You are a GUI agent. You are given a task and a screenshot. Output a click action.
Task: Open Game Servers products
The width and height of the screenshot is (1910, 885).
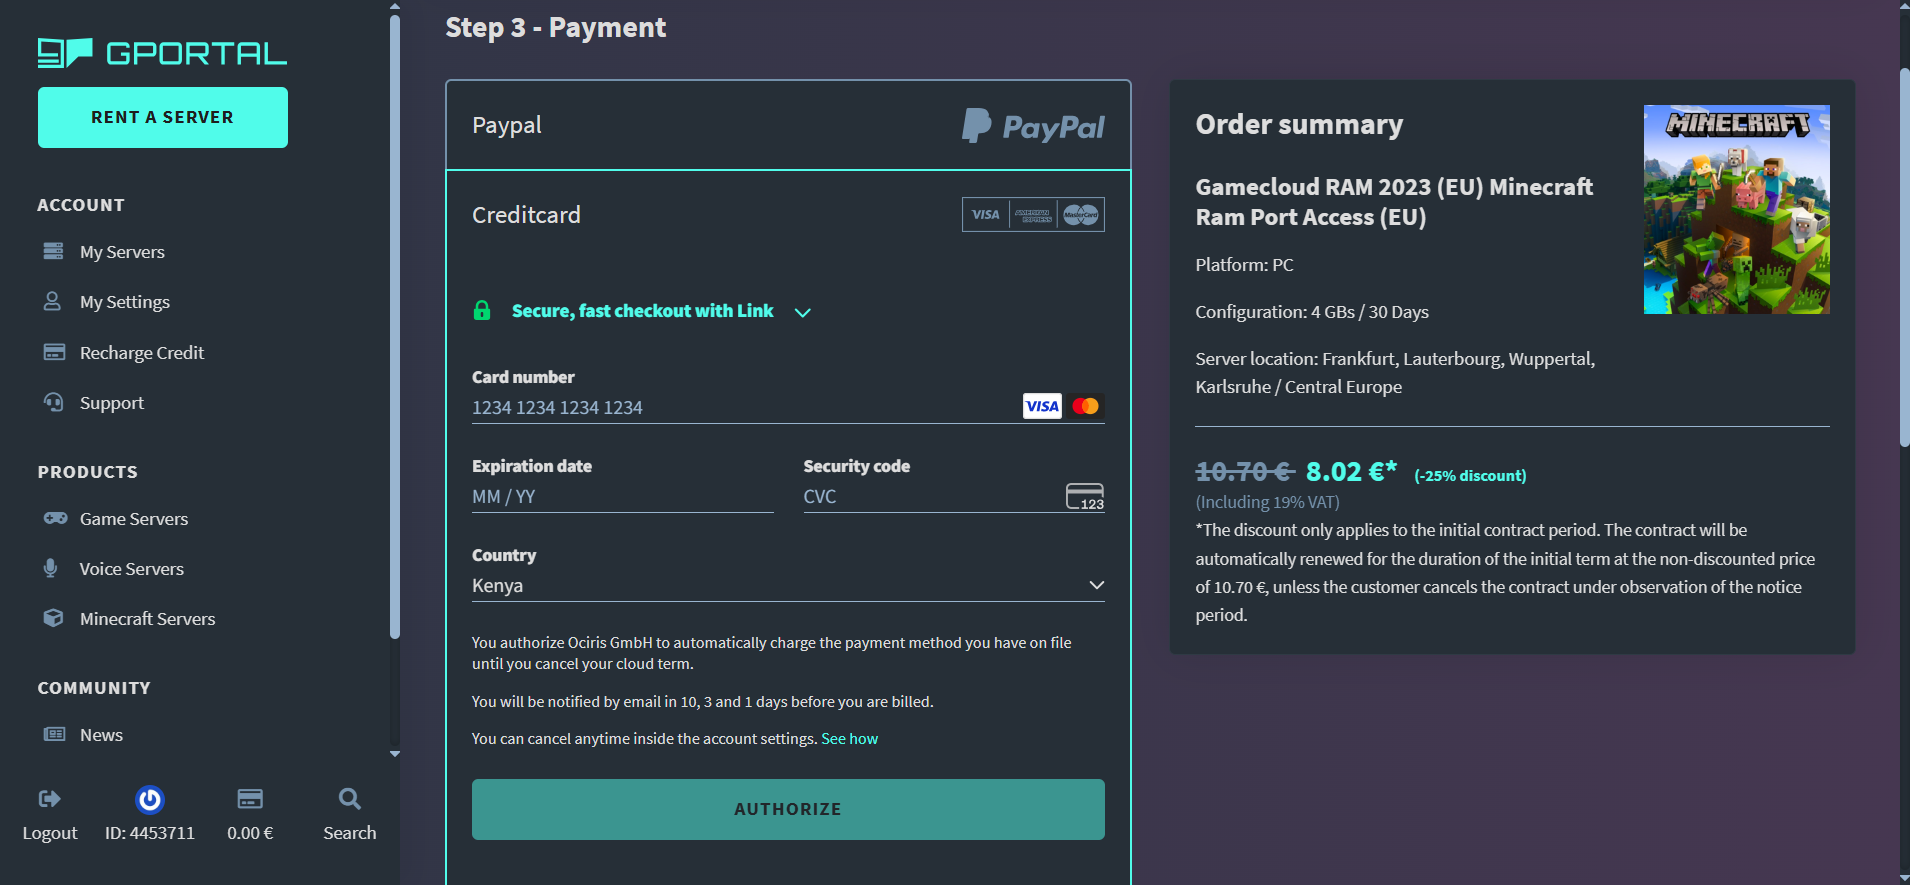134,519
